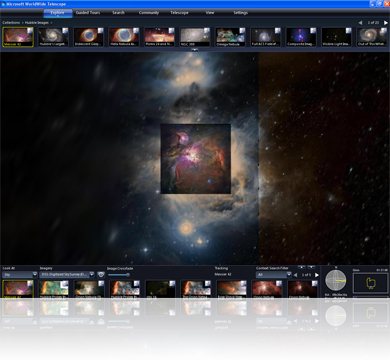Open the Look At dropdown
Viewport: 390px width, 360px height.
pos(20,275)
